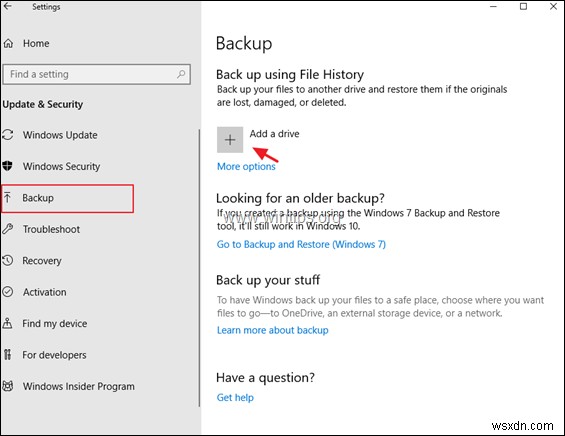The image size is (565, 436).
Task: Select the Activation section
Action: (x=45, y=292)
